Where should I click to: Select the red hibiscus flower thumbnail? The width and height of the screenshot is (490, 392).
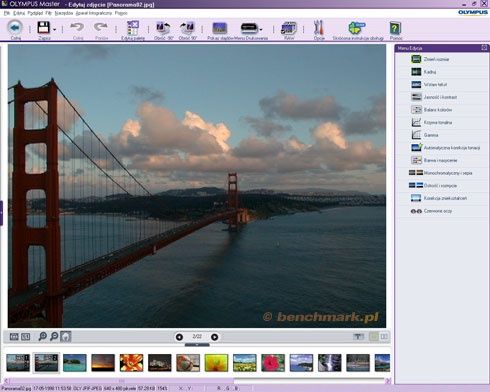click(x=273, y=363)
